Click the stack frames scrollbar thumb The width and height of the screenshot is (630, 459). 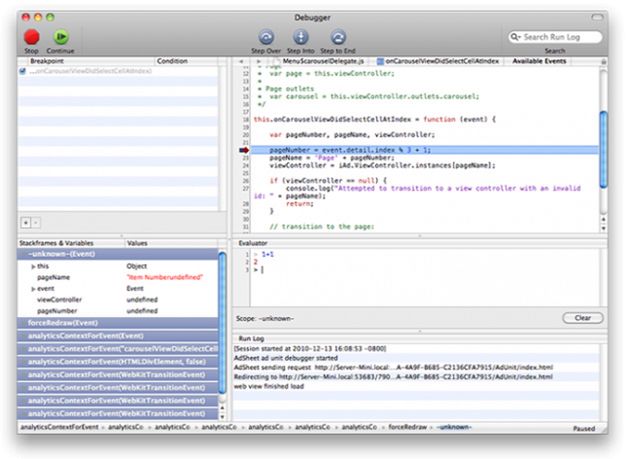tap(222, 322)
